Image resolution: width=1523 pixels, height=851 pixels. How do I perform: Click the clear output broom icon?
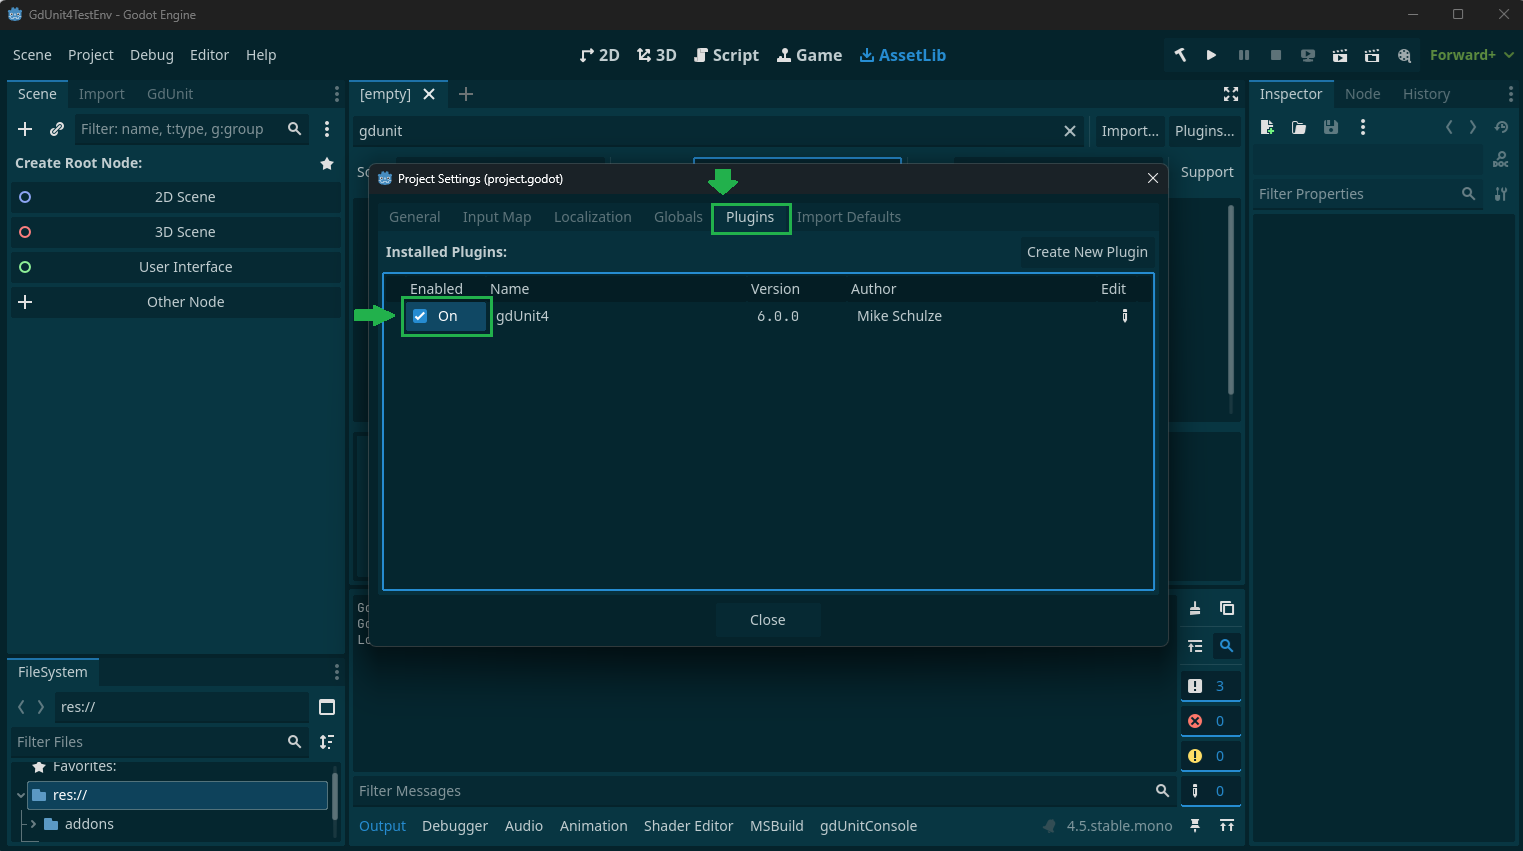tap(1195, 608)
